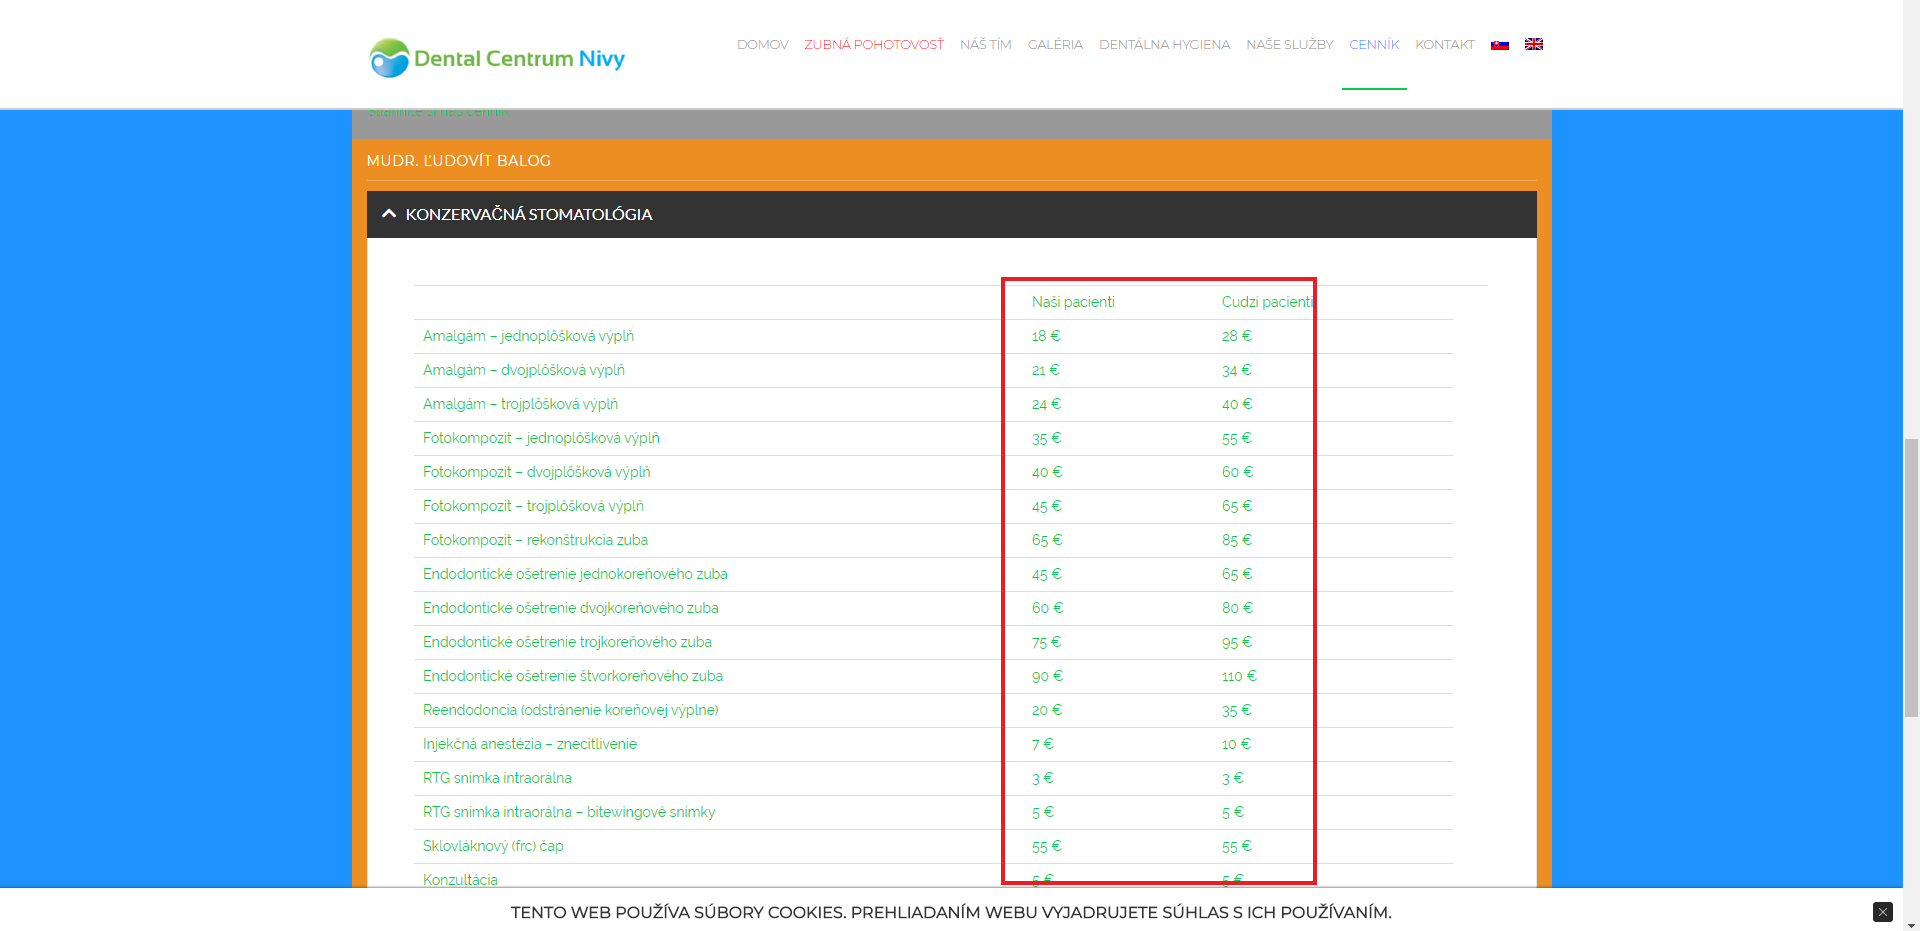Click the Naši pacienti column header
Screen dimensions: 1920x931
point(1073,302)
